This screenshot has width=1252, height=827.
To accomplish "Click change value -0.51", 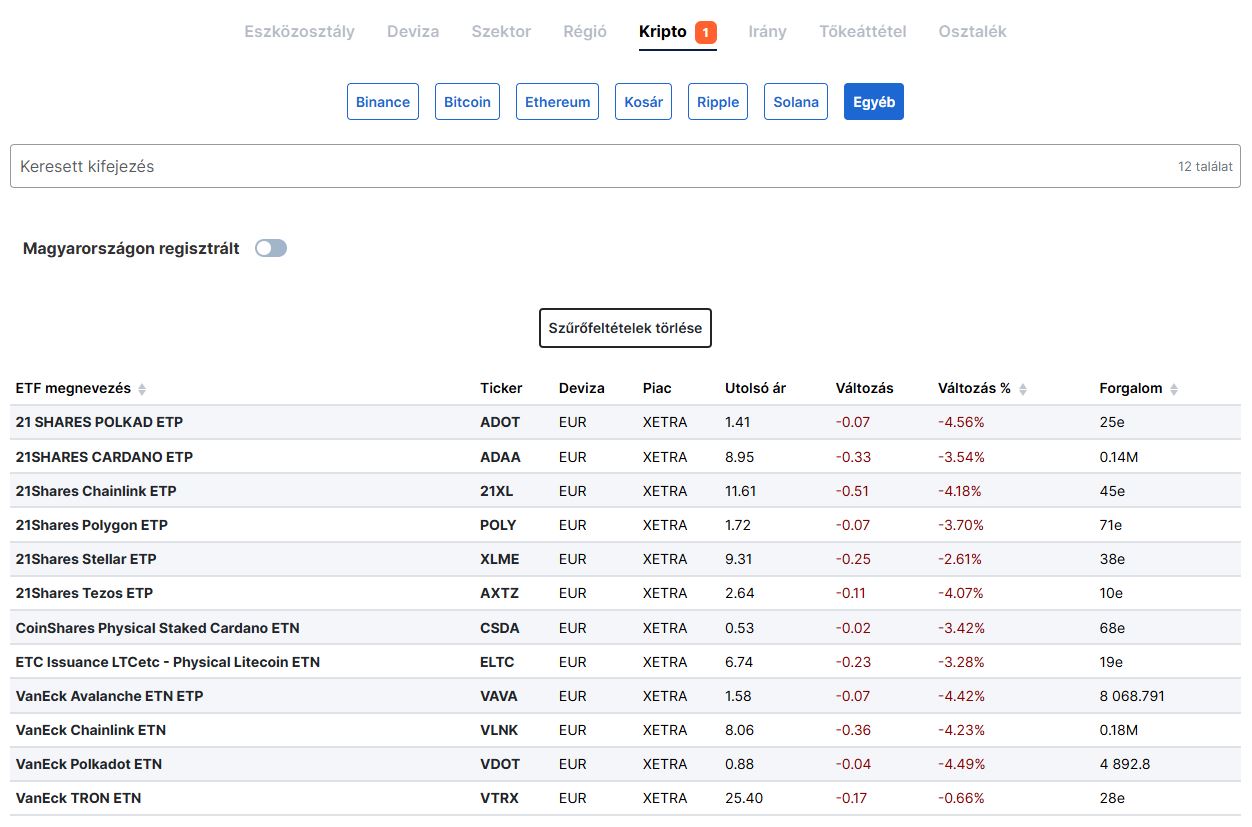I will pyautogui.click(x=853, y=491).
